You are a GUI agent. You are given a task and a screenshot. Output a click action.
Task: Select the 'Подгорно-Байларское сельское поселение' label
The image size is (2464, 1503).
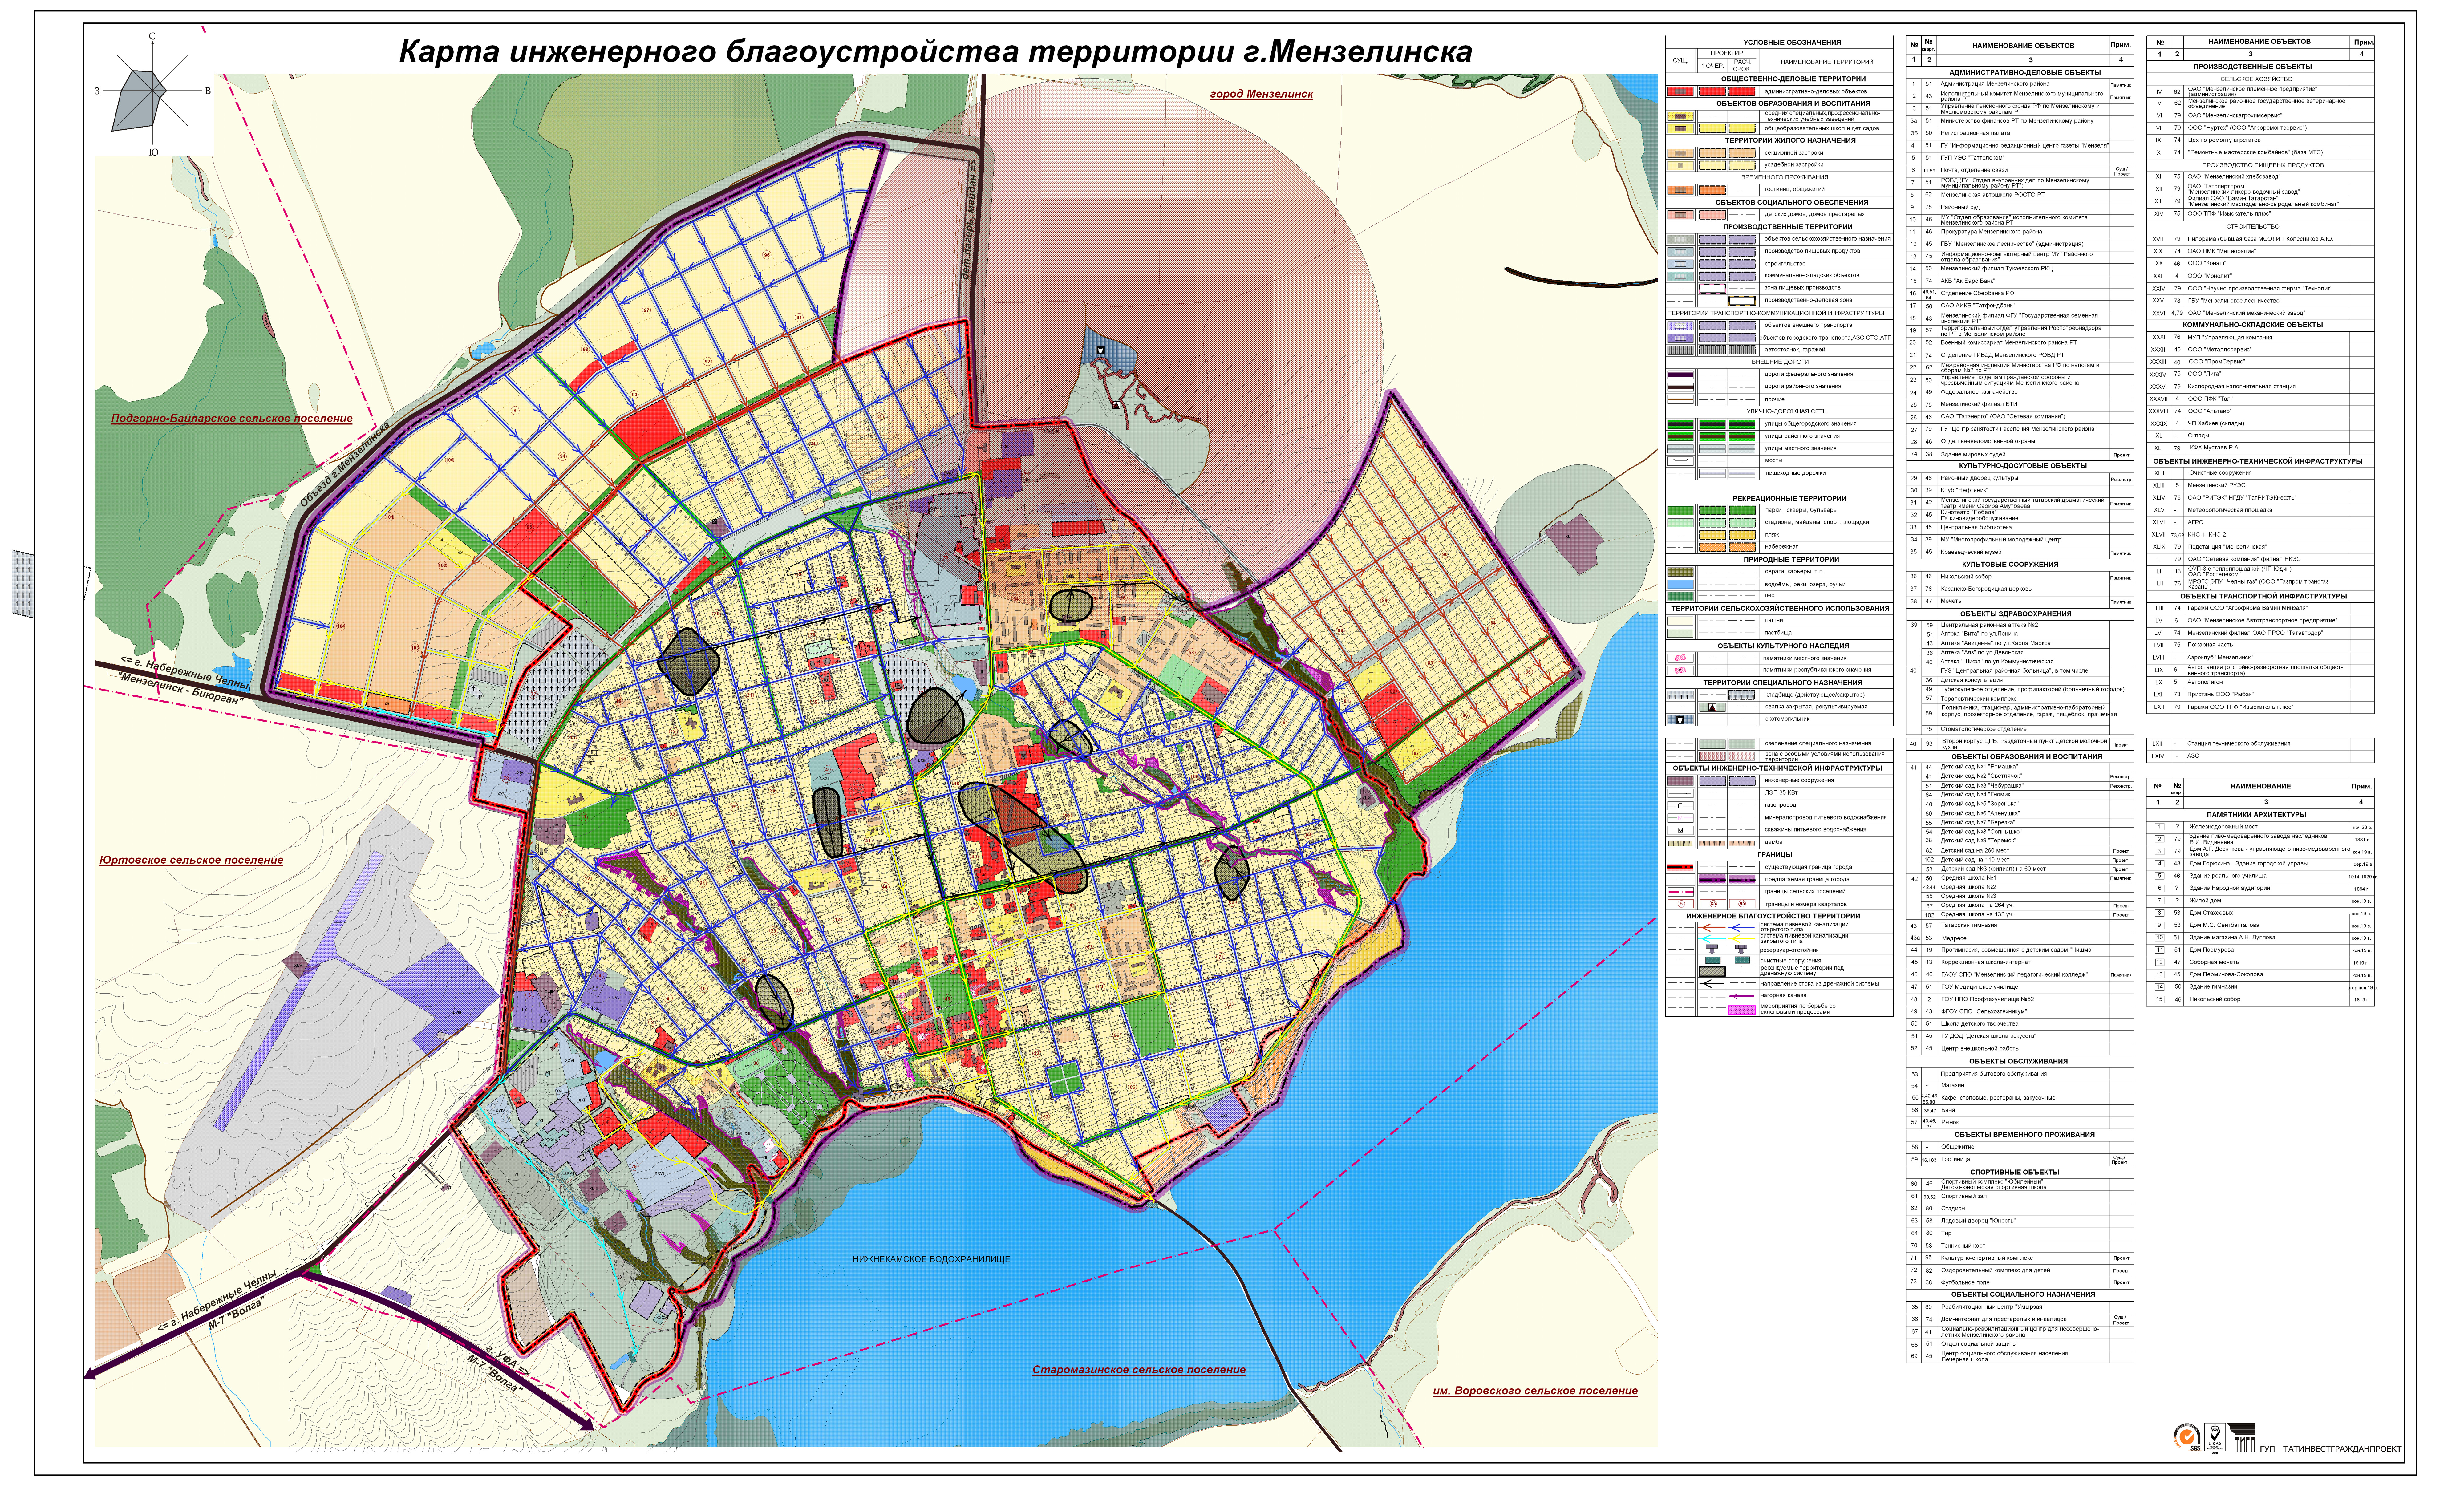[232, 419]
